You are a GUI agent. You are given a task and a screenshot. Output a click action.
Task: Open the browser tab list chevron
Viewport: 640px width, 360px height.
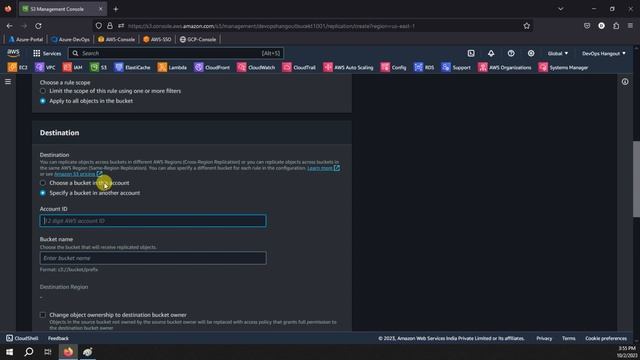point(561,9)
